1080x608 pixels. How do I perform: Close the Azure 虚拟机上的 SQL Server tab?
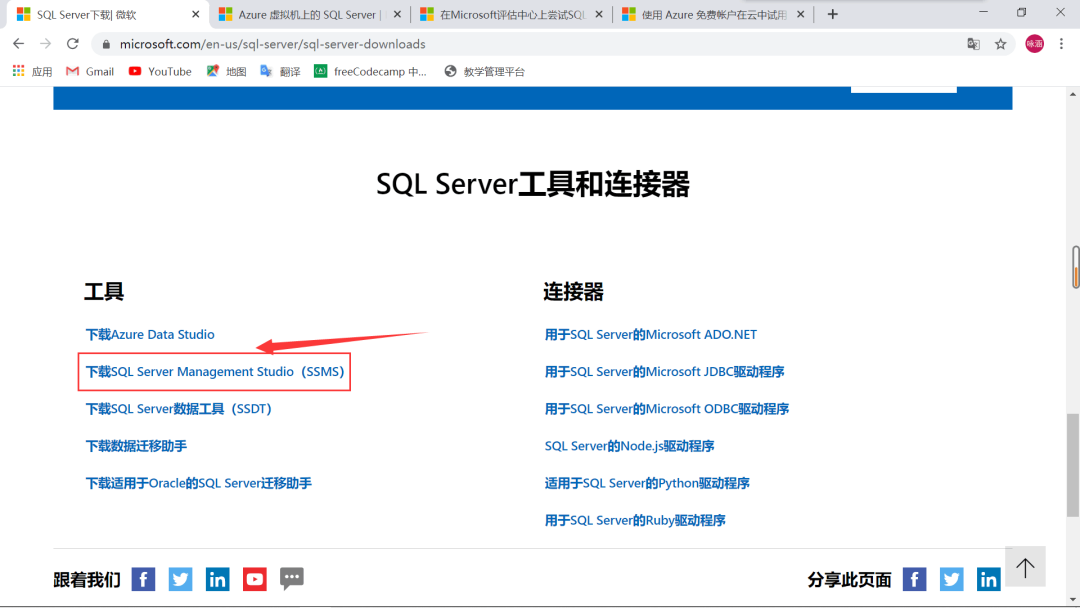[397, 14]
